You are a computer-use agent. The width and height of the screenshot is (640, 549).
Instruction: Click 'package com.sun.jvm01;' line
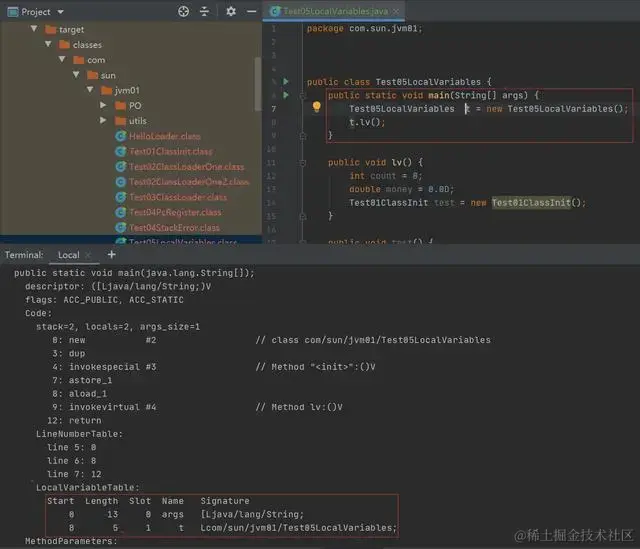pyautogui.click(x=364, y=29)
